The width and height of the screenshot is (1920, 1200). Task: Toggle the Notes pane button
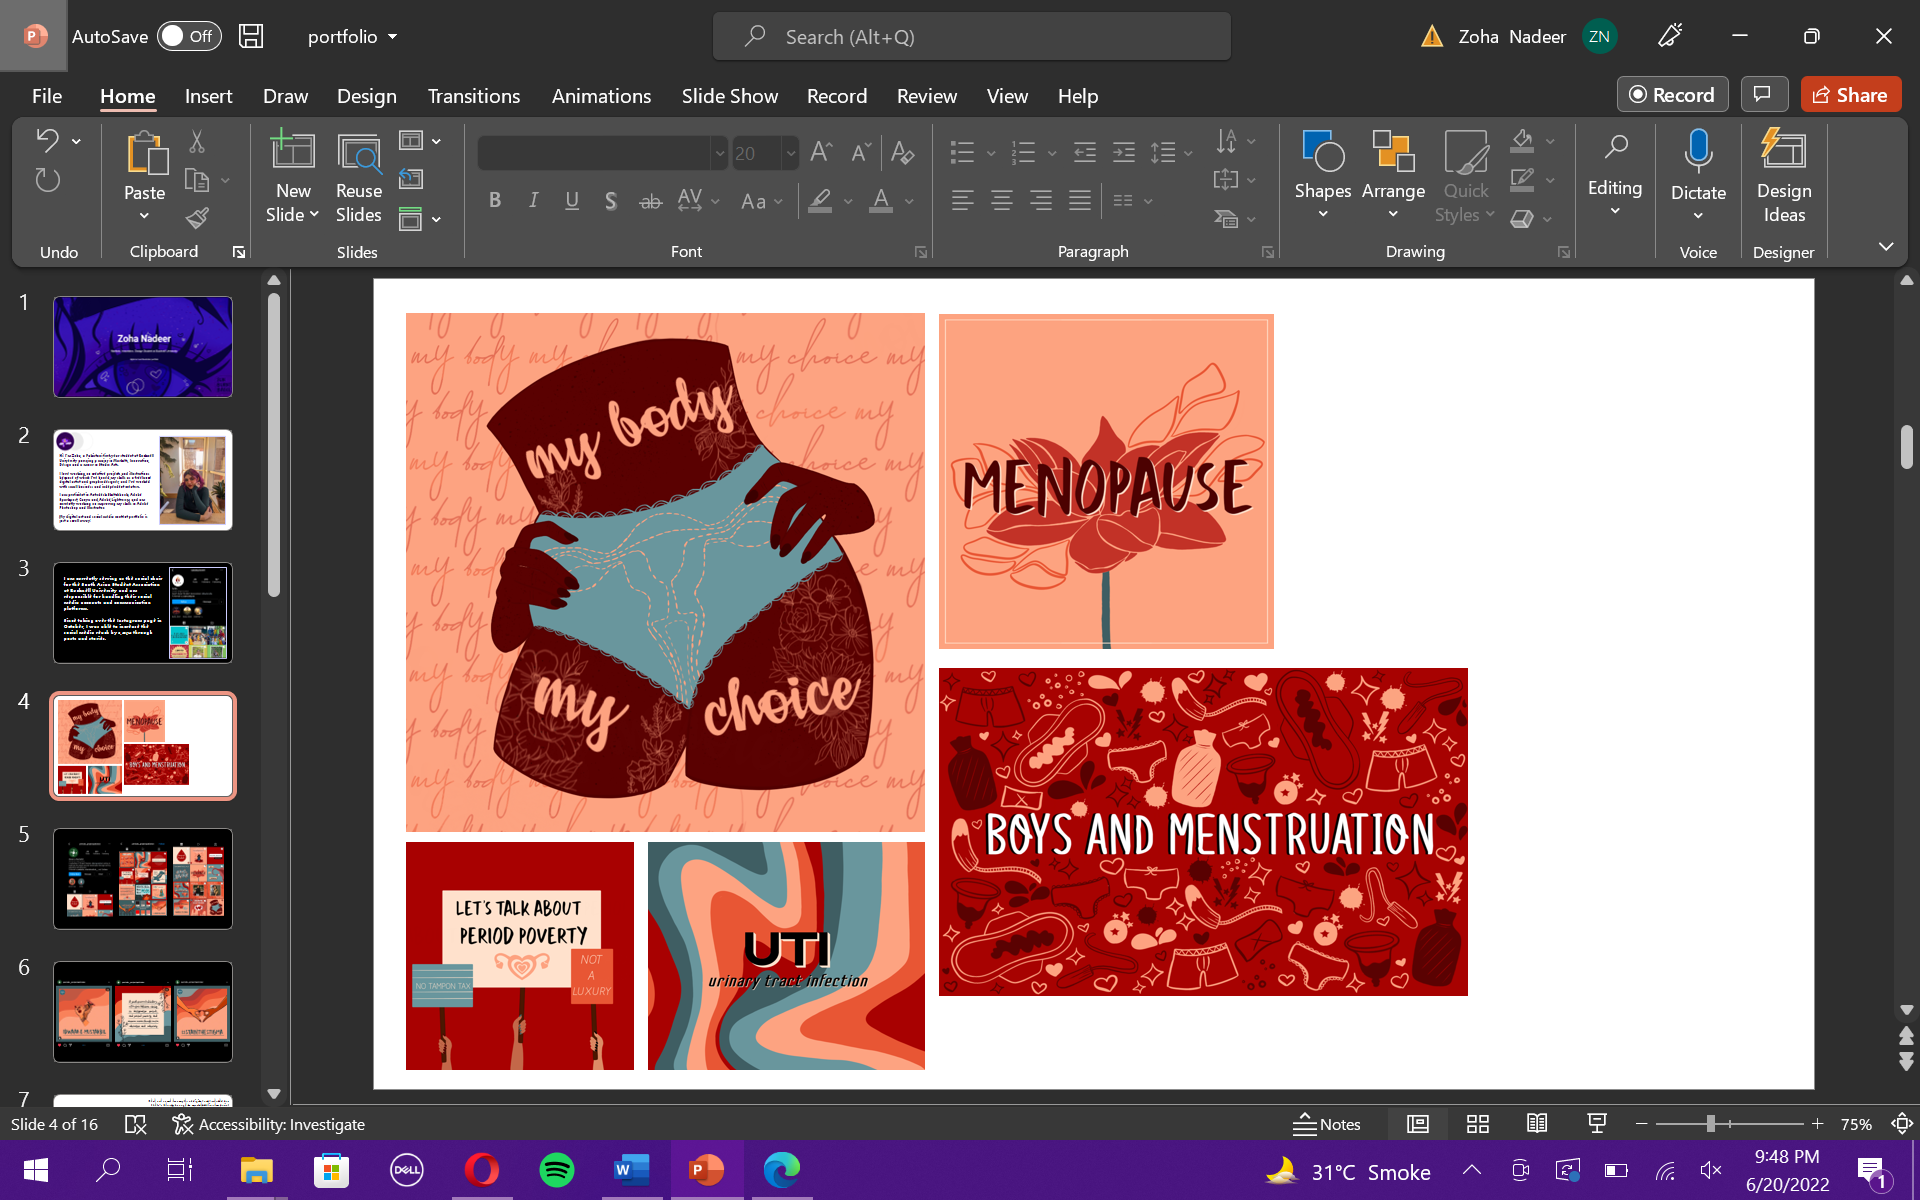(1326, 1124)
